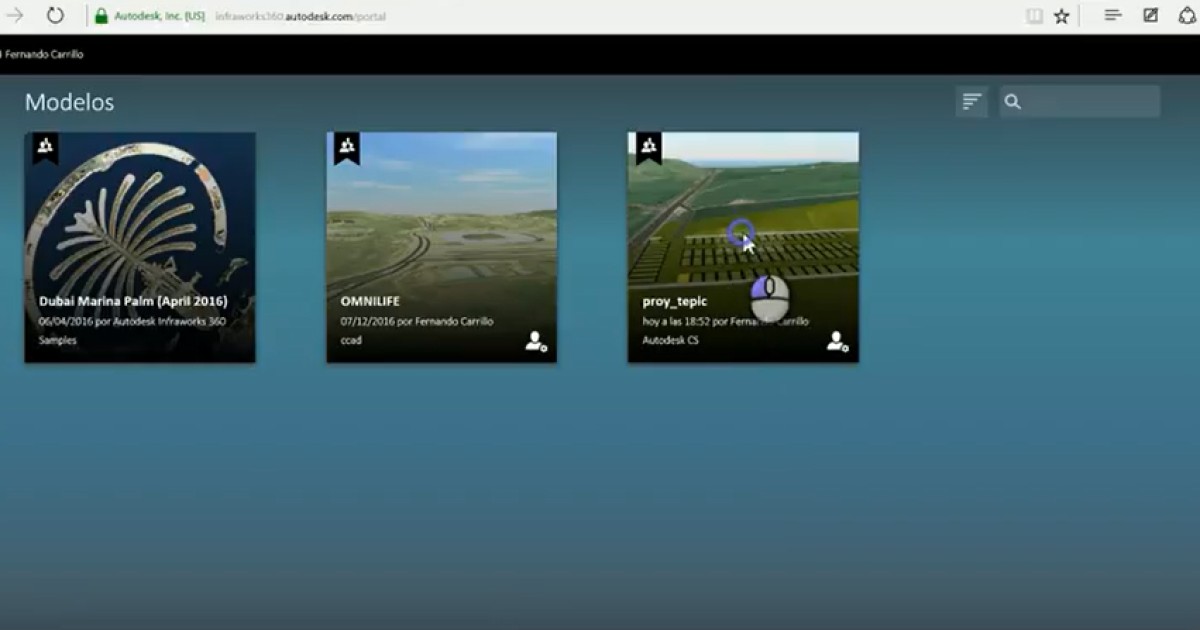
Task: Click the magnifier icon in the search box
Action: [x=1011, y=101]
